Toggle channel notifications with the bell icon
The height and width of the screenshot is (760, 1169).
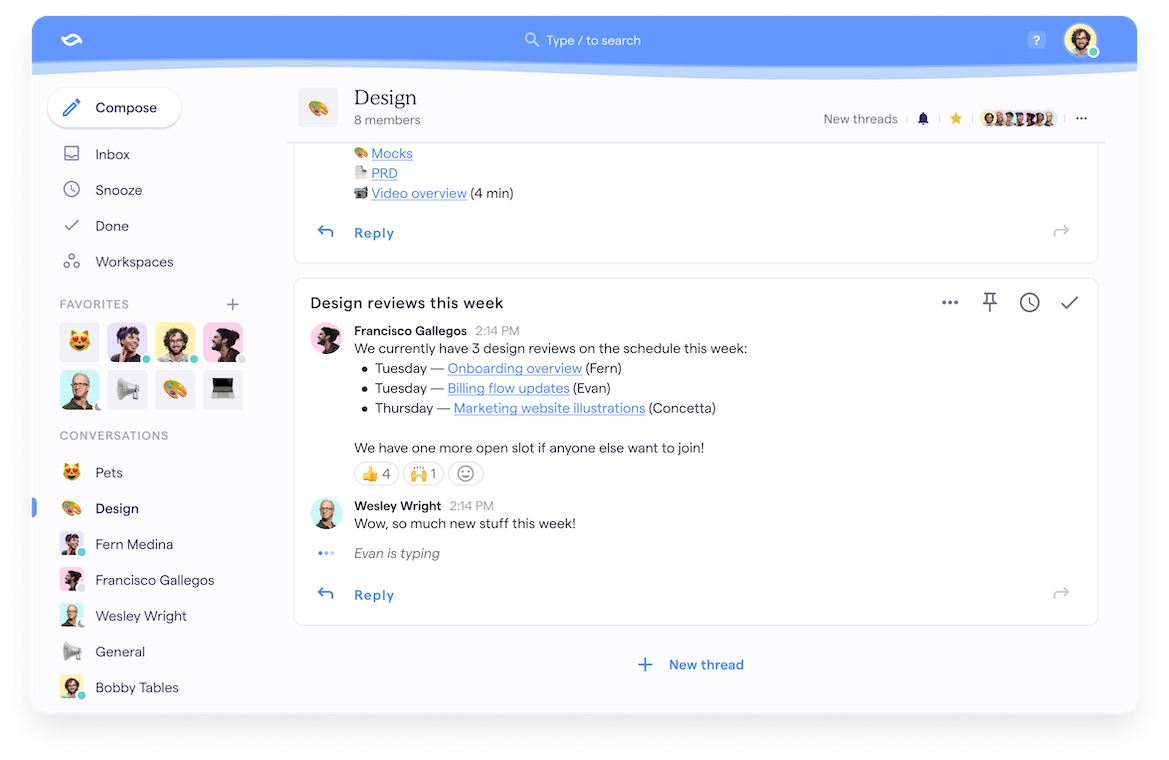[x=922, y=118]
